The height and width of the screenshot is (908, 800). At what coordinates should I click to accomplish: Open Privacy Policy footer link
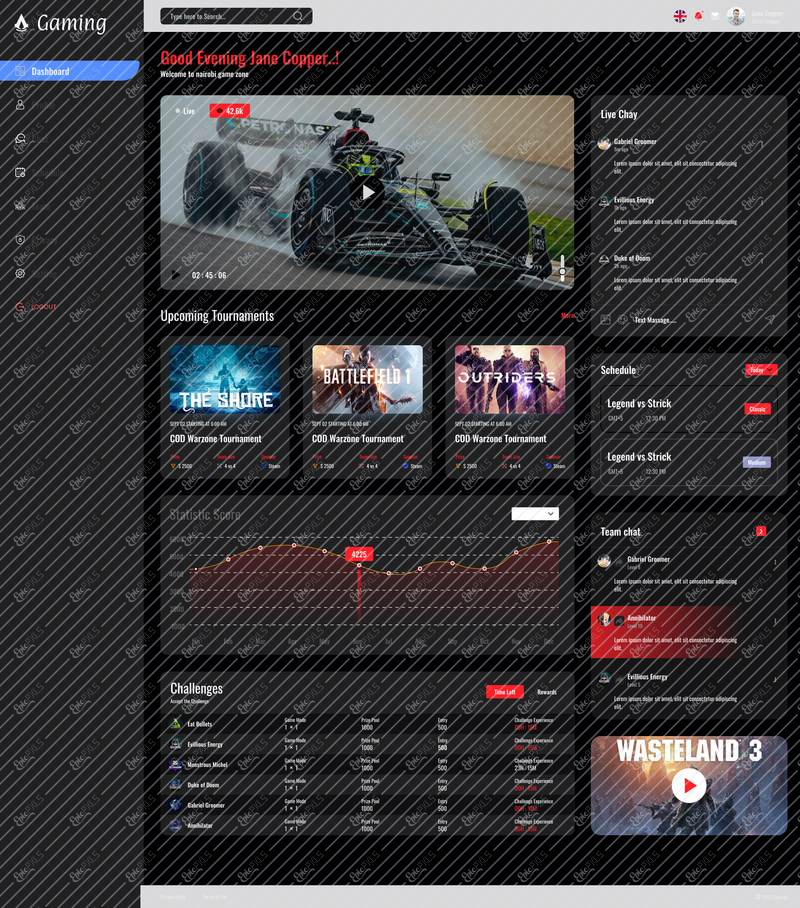(173, 896)
